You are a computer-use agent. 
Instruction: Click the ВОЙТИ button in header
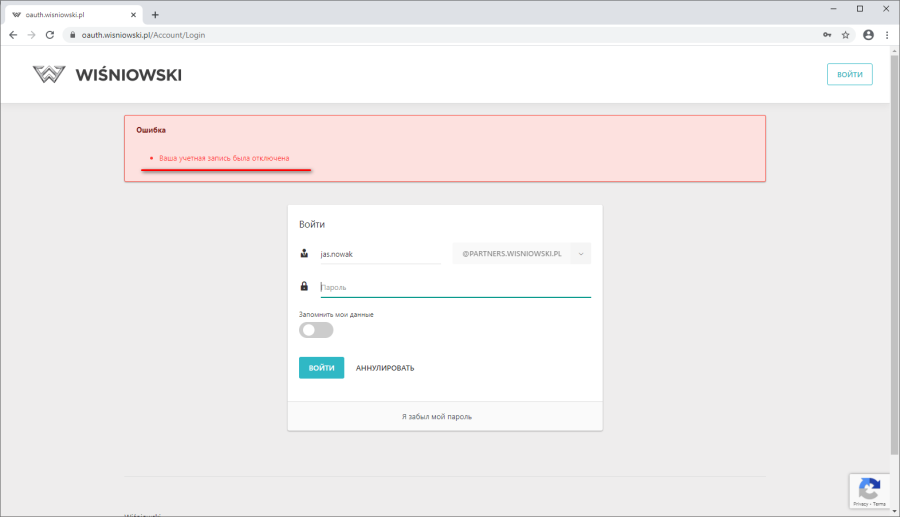coord(849,75)
